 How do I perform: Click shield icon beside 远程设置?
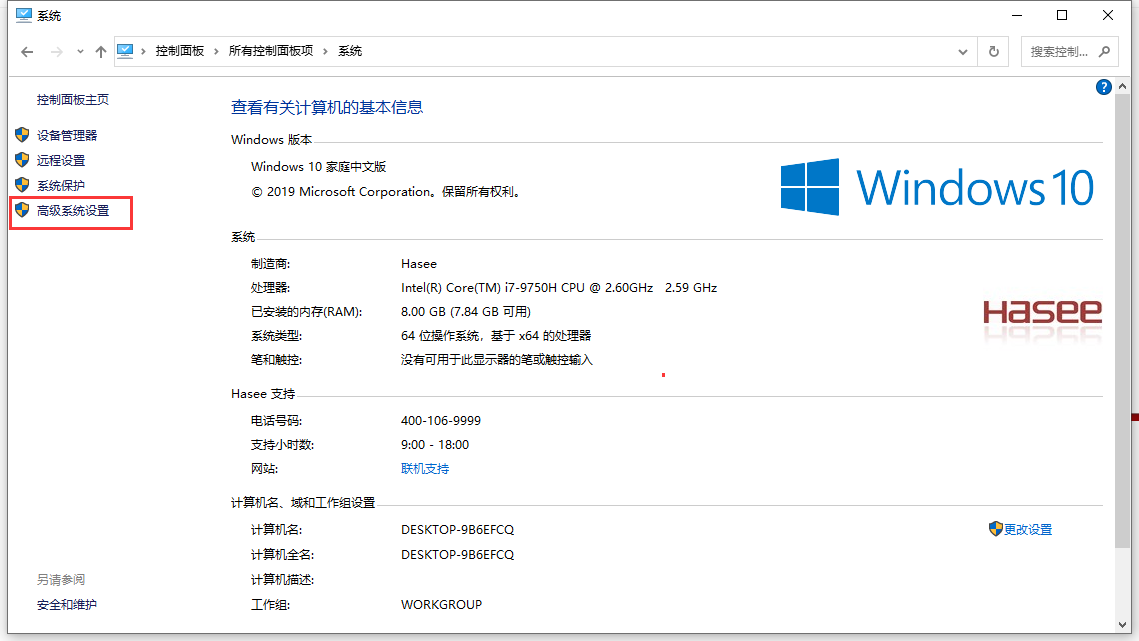(22, 160)
